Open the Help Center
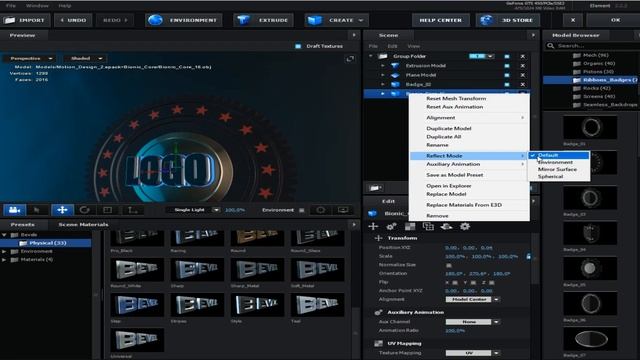 tap(441, 20)
